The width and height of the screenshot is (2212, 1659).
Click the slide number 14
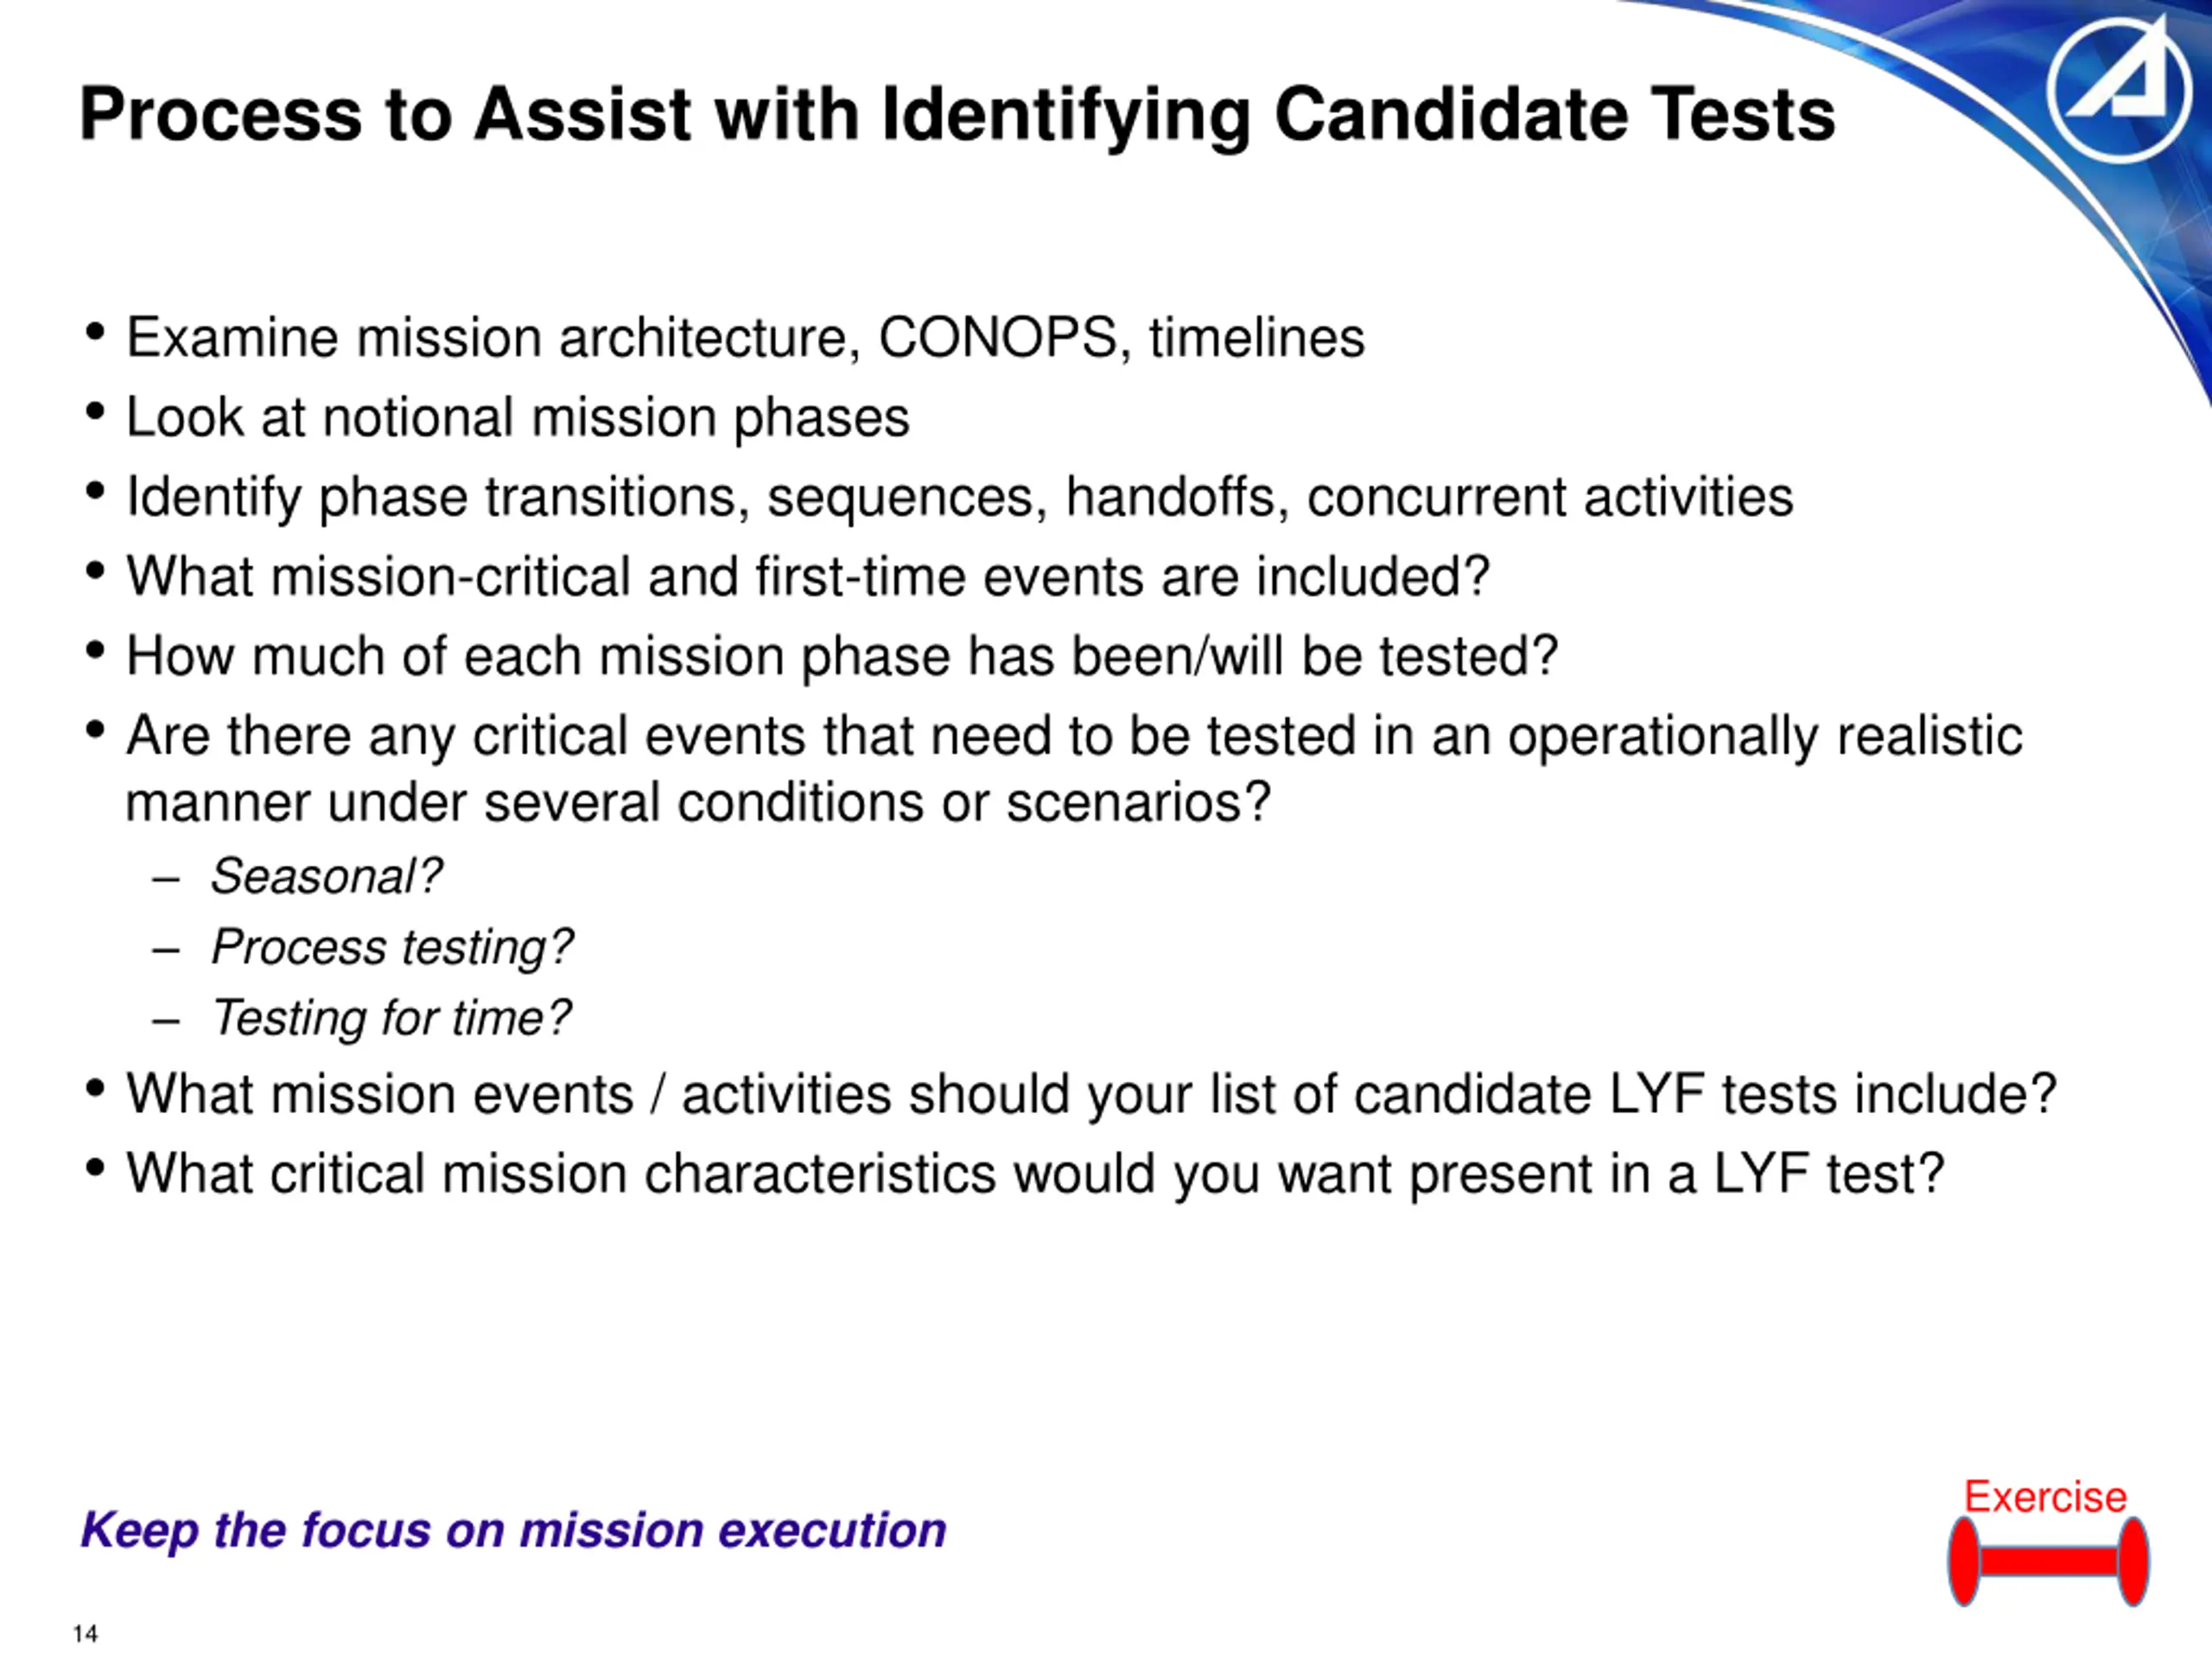point(85,1634)
